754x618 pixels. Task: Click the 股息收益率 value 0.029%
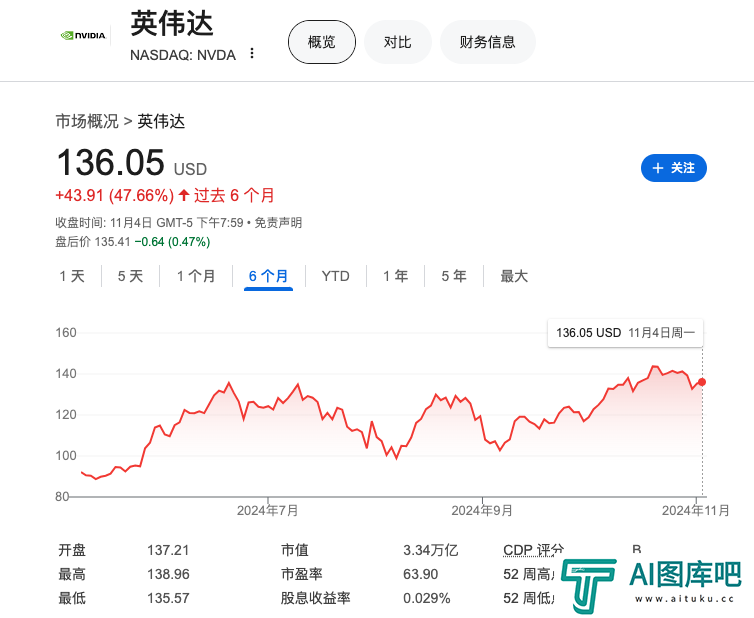pos(427,598)
